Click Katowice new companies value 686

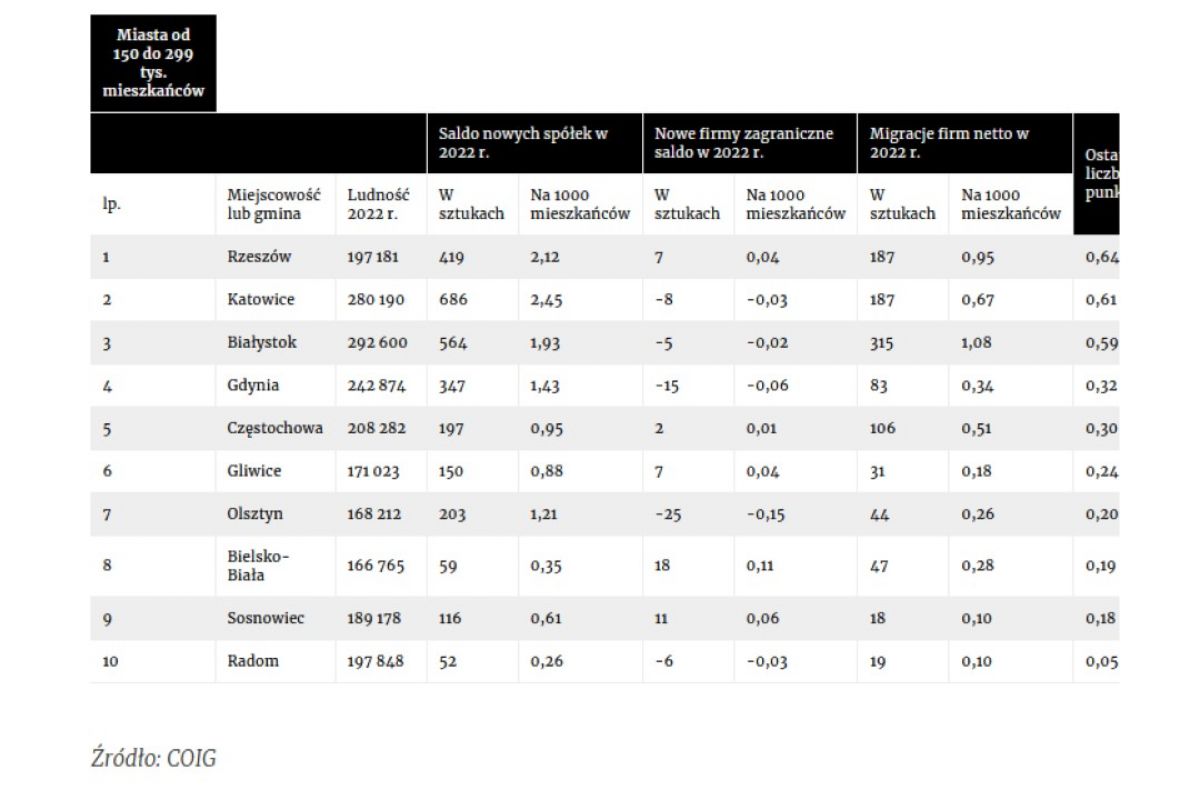click(453, 300)
